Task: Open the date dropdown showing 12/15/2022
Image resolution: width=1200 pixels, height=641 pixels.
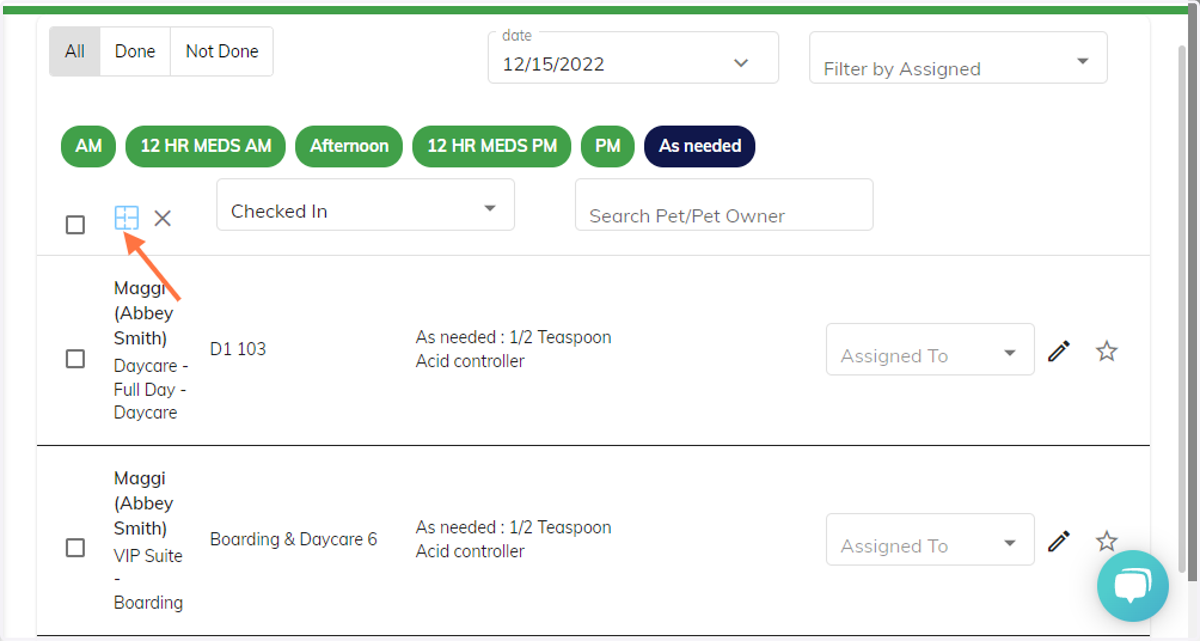Action: [x=633, y=57]
